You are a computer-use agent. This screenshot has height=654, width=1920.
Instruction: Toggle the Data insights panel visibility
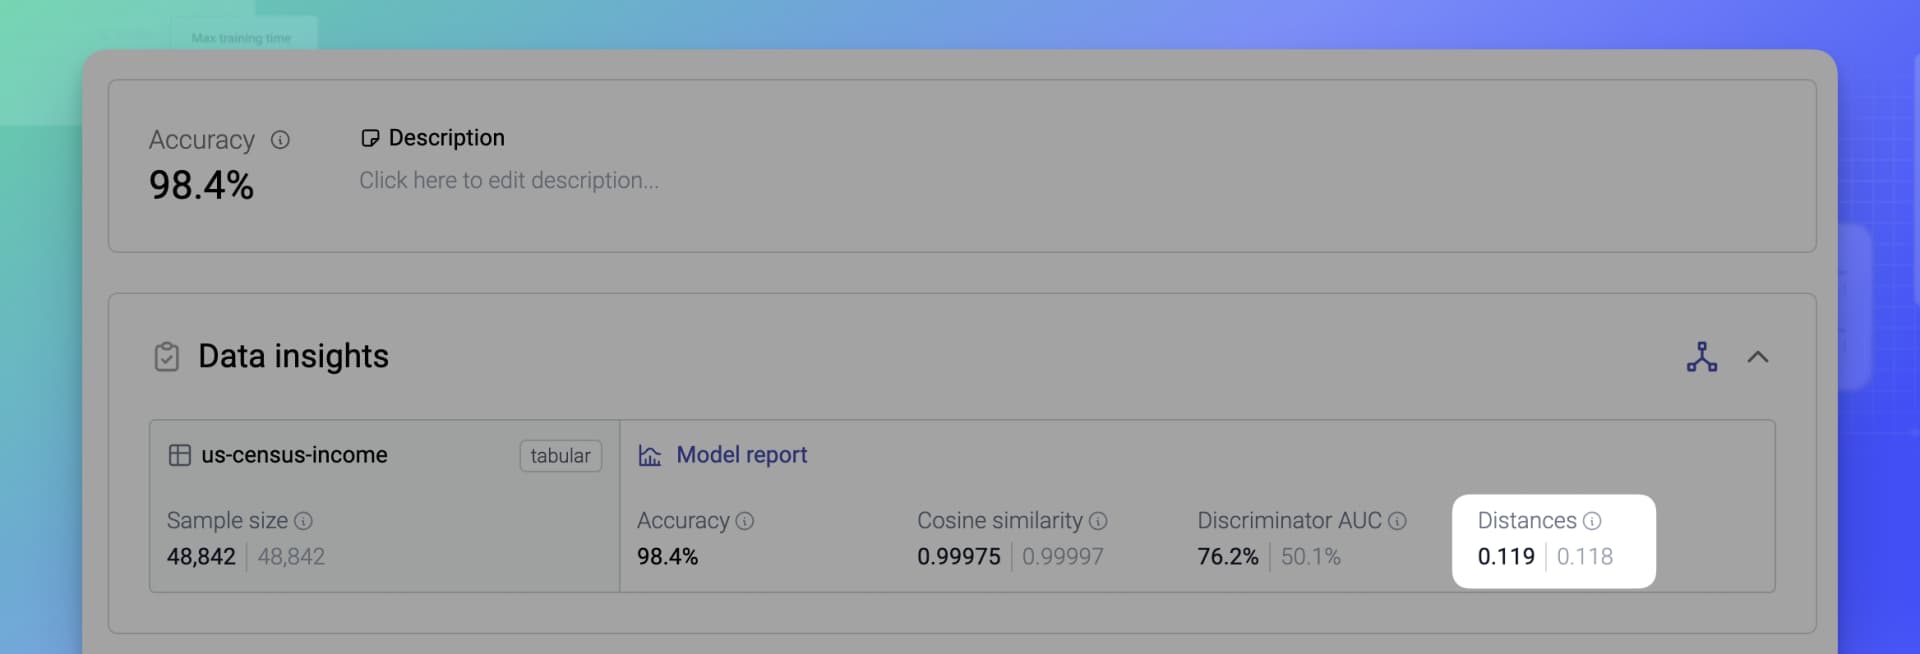1760,357
